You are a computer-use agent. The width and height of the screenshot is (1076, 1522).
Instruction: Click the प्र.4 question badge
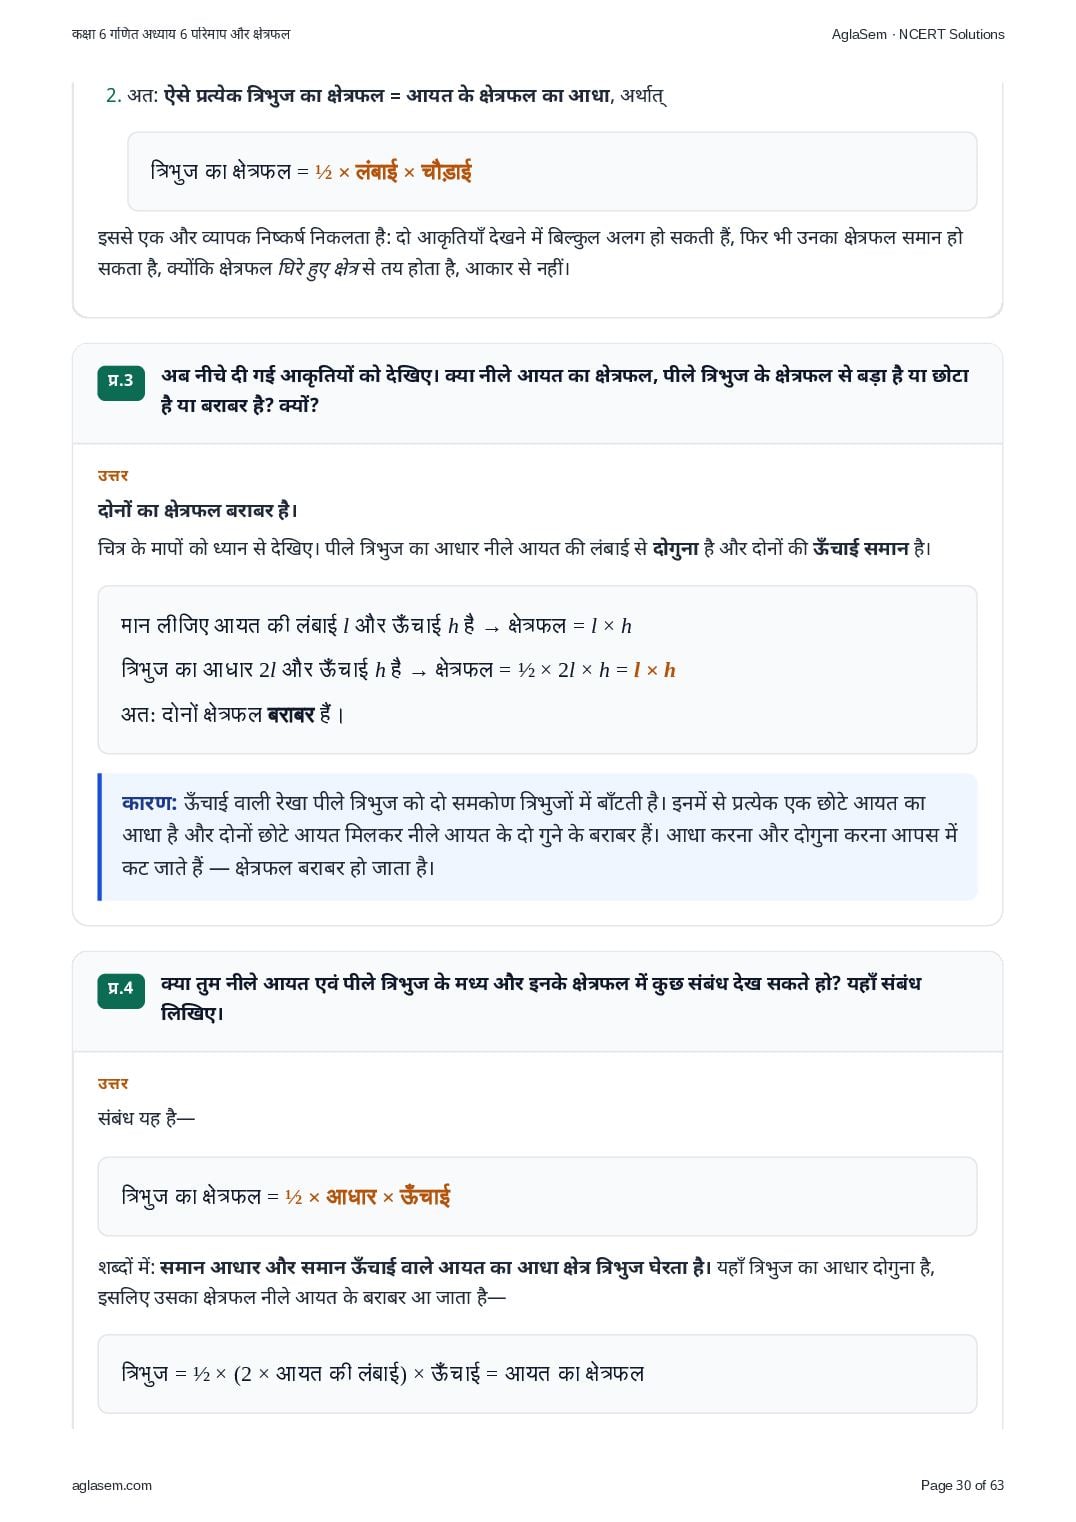(121, 989)
